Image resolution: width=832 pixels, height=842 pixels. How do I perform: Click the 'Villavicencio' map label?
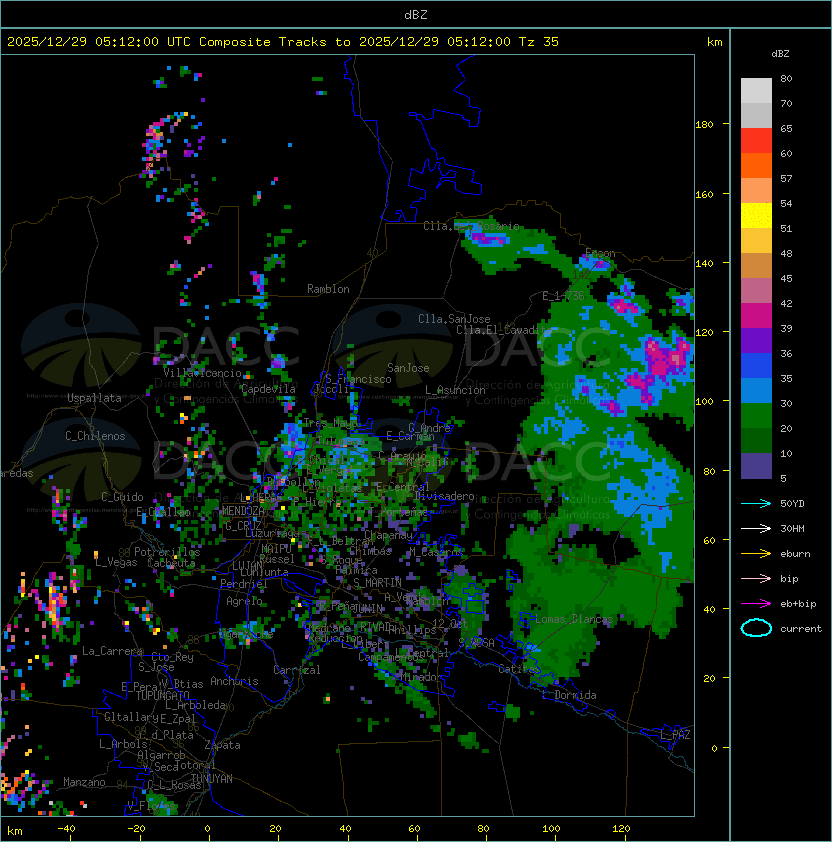pyautogui.click(x=202, y=373)
